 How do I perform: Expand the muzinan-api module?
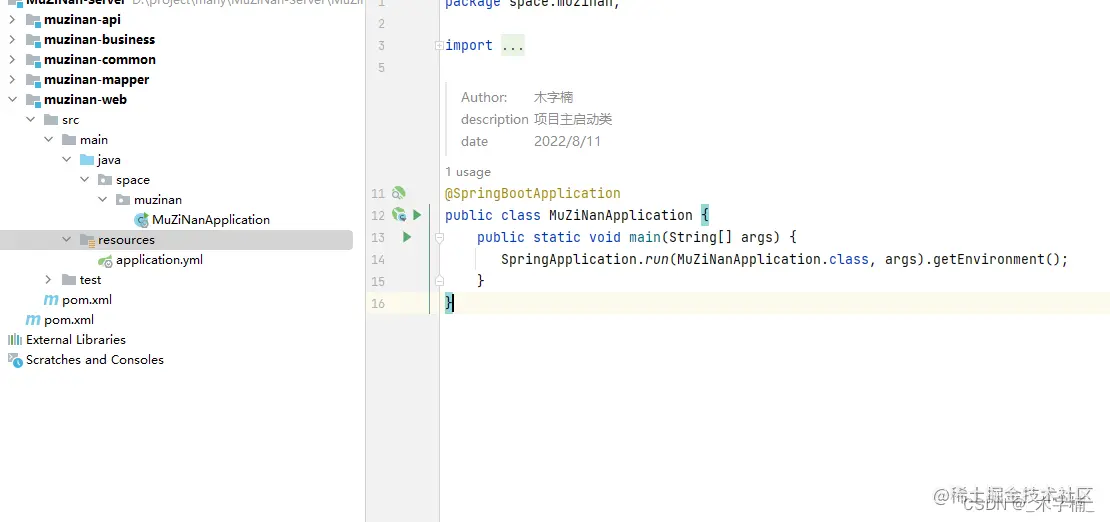tap(12, 20)
